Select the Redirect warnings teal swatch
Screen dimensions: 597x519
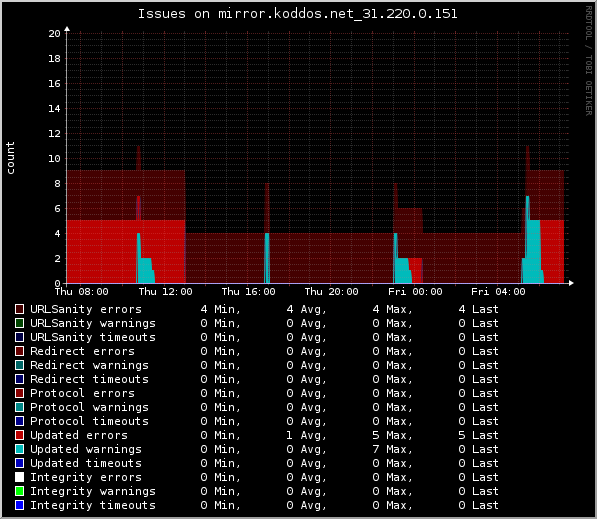(x=19, y=365)
